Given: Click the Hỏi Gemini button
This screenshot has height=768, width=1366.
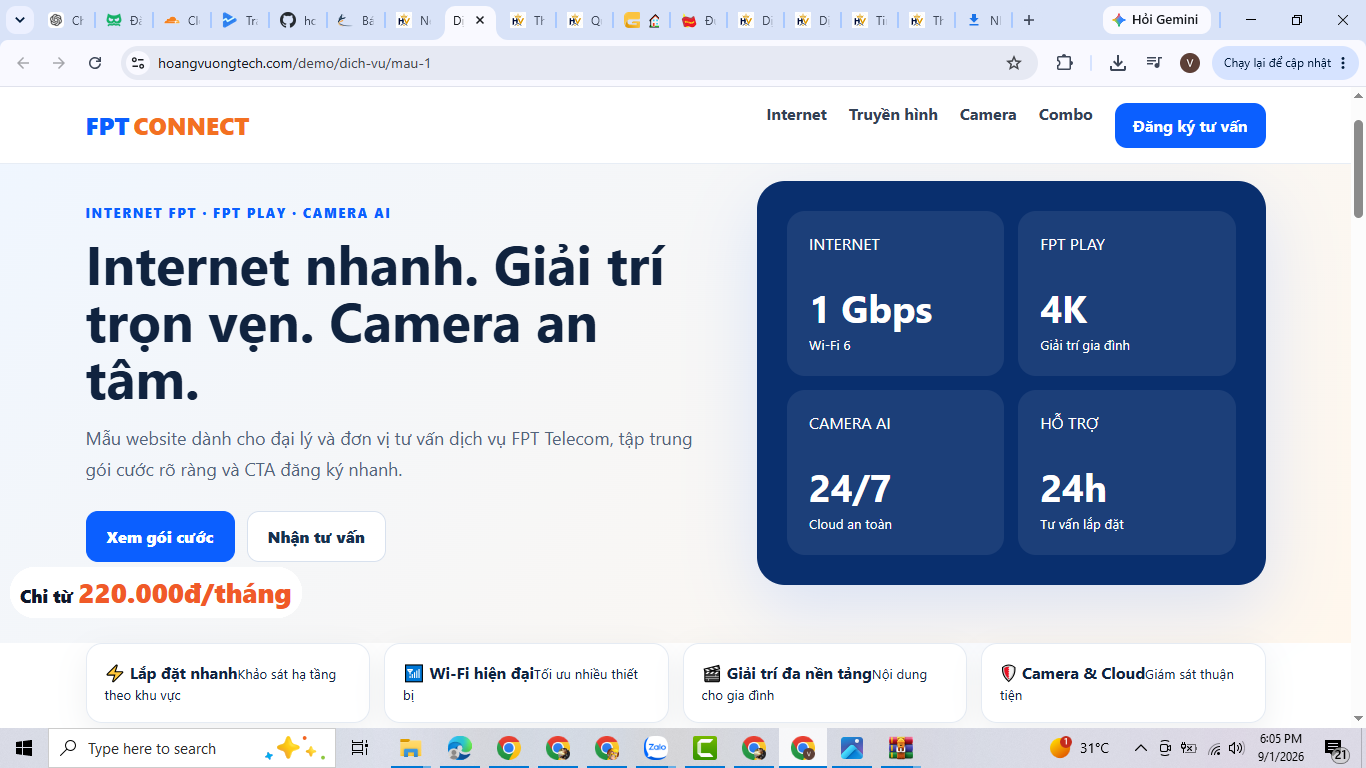Looking at the screenshot, I should click(x=1156, y=20).
